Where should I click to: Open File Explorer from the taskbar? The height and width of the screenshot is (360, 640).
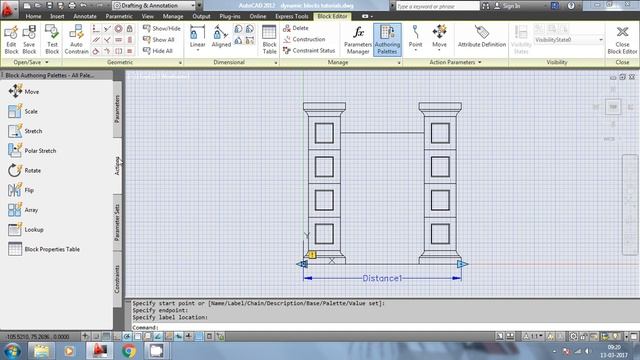41,351
